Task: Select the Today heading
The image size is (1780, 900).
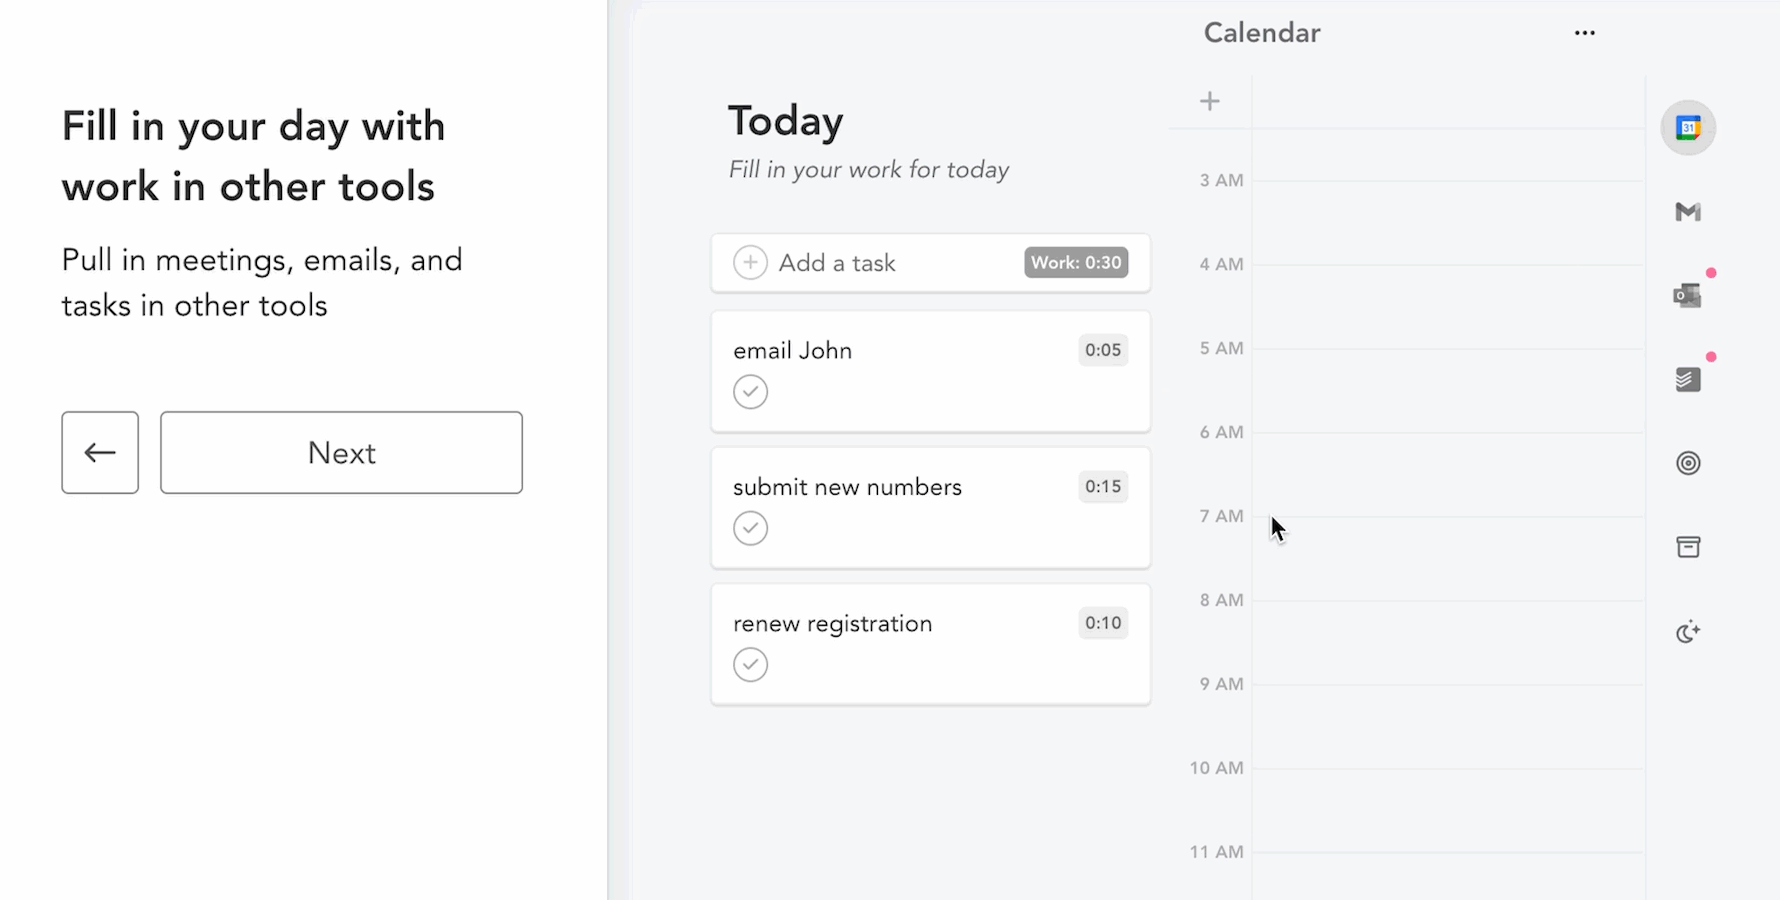Action: pyautogui.click(x=785, y=120)
